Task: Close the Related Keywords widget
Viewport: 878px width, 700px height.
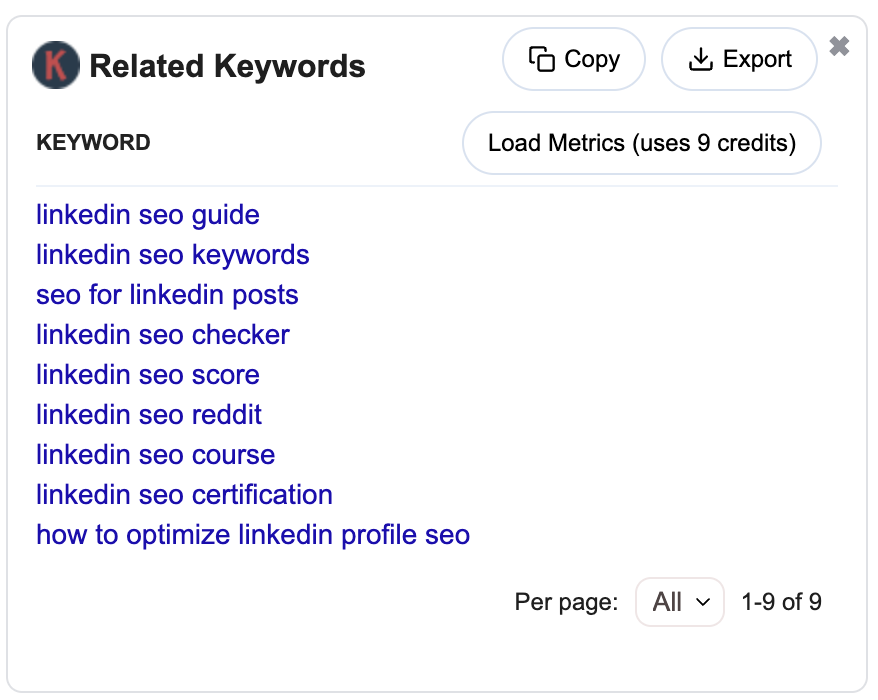Action: 839,46
